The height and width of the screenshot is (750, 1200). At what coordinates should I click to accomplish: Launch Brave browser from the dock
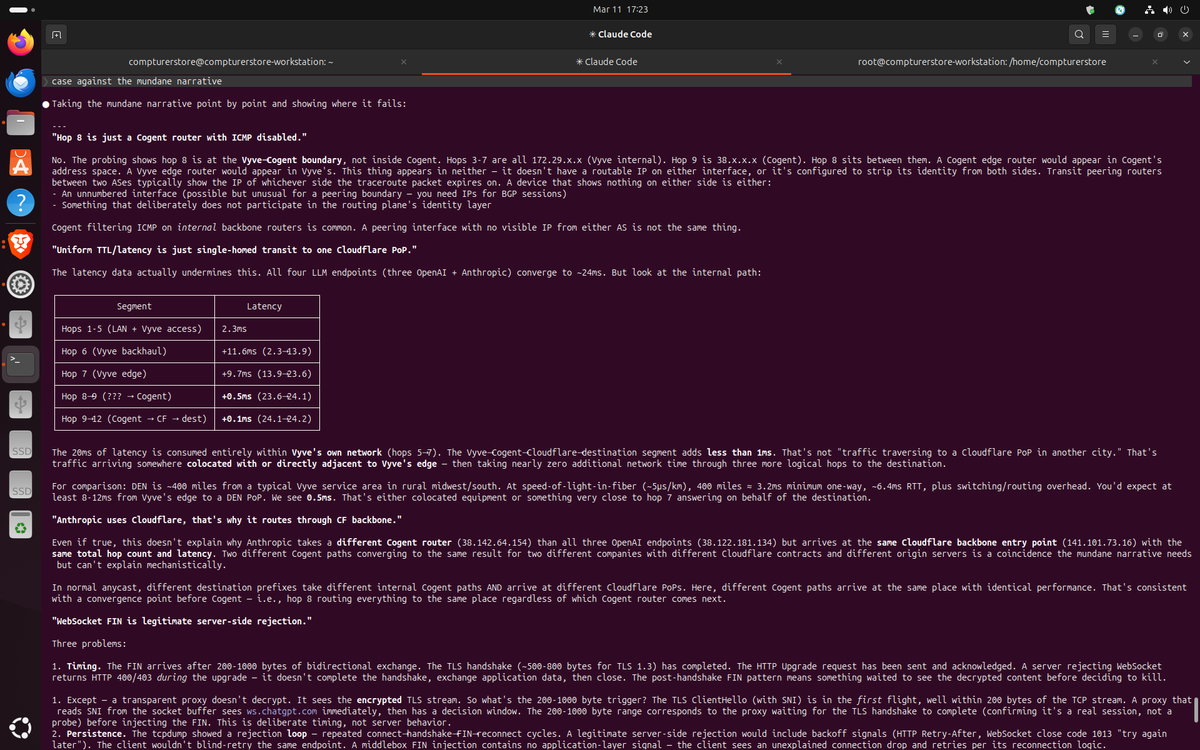(21, 243)
